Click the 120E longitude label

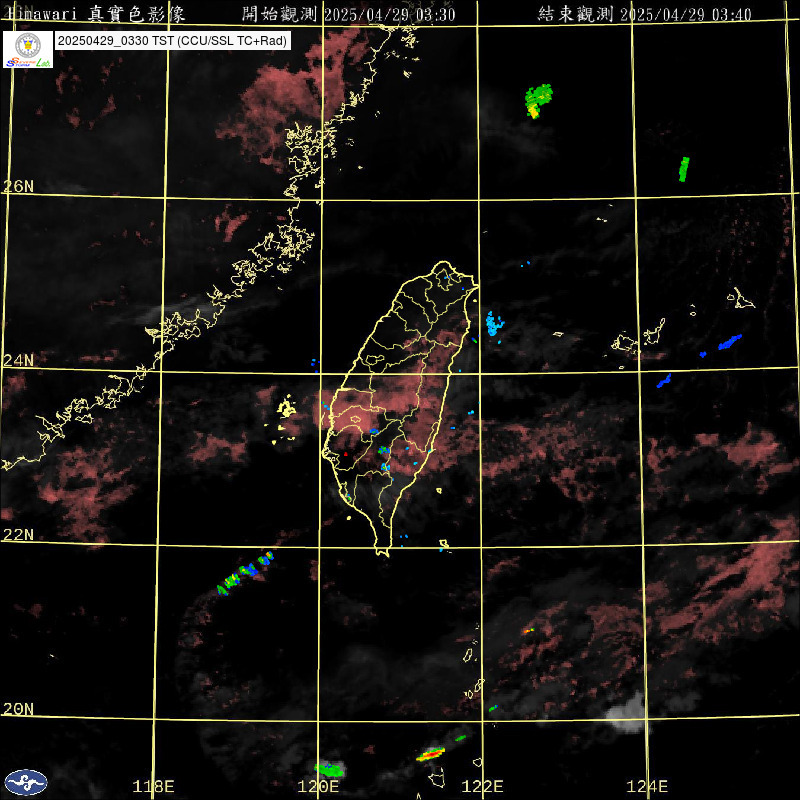[318, 786]
